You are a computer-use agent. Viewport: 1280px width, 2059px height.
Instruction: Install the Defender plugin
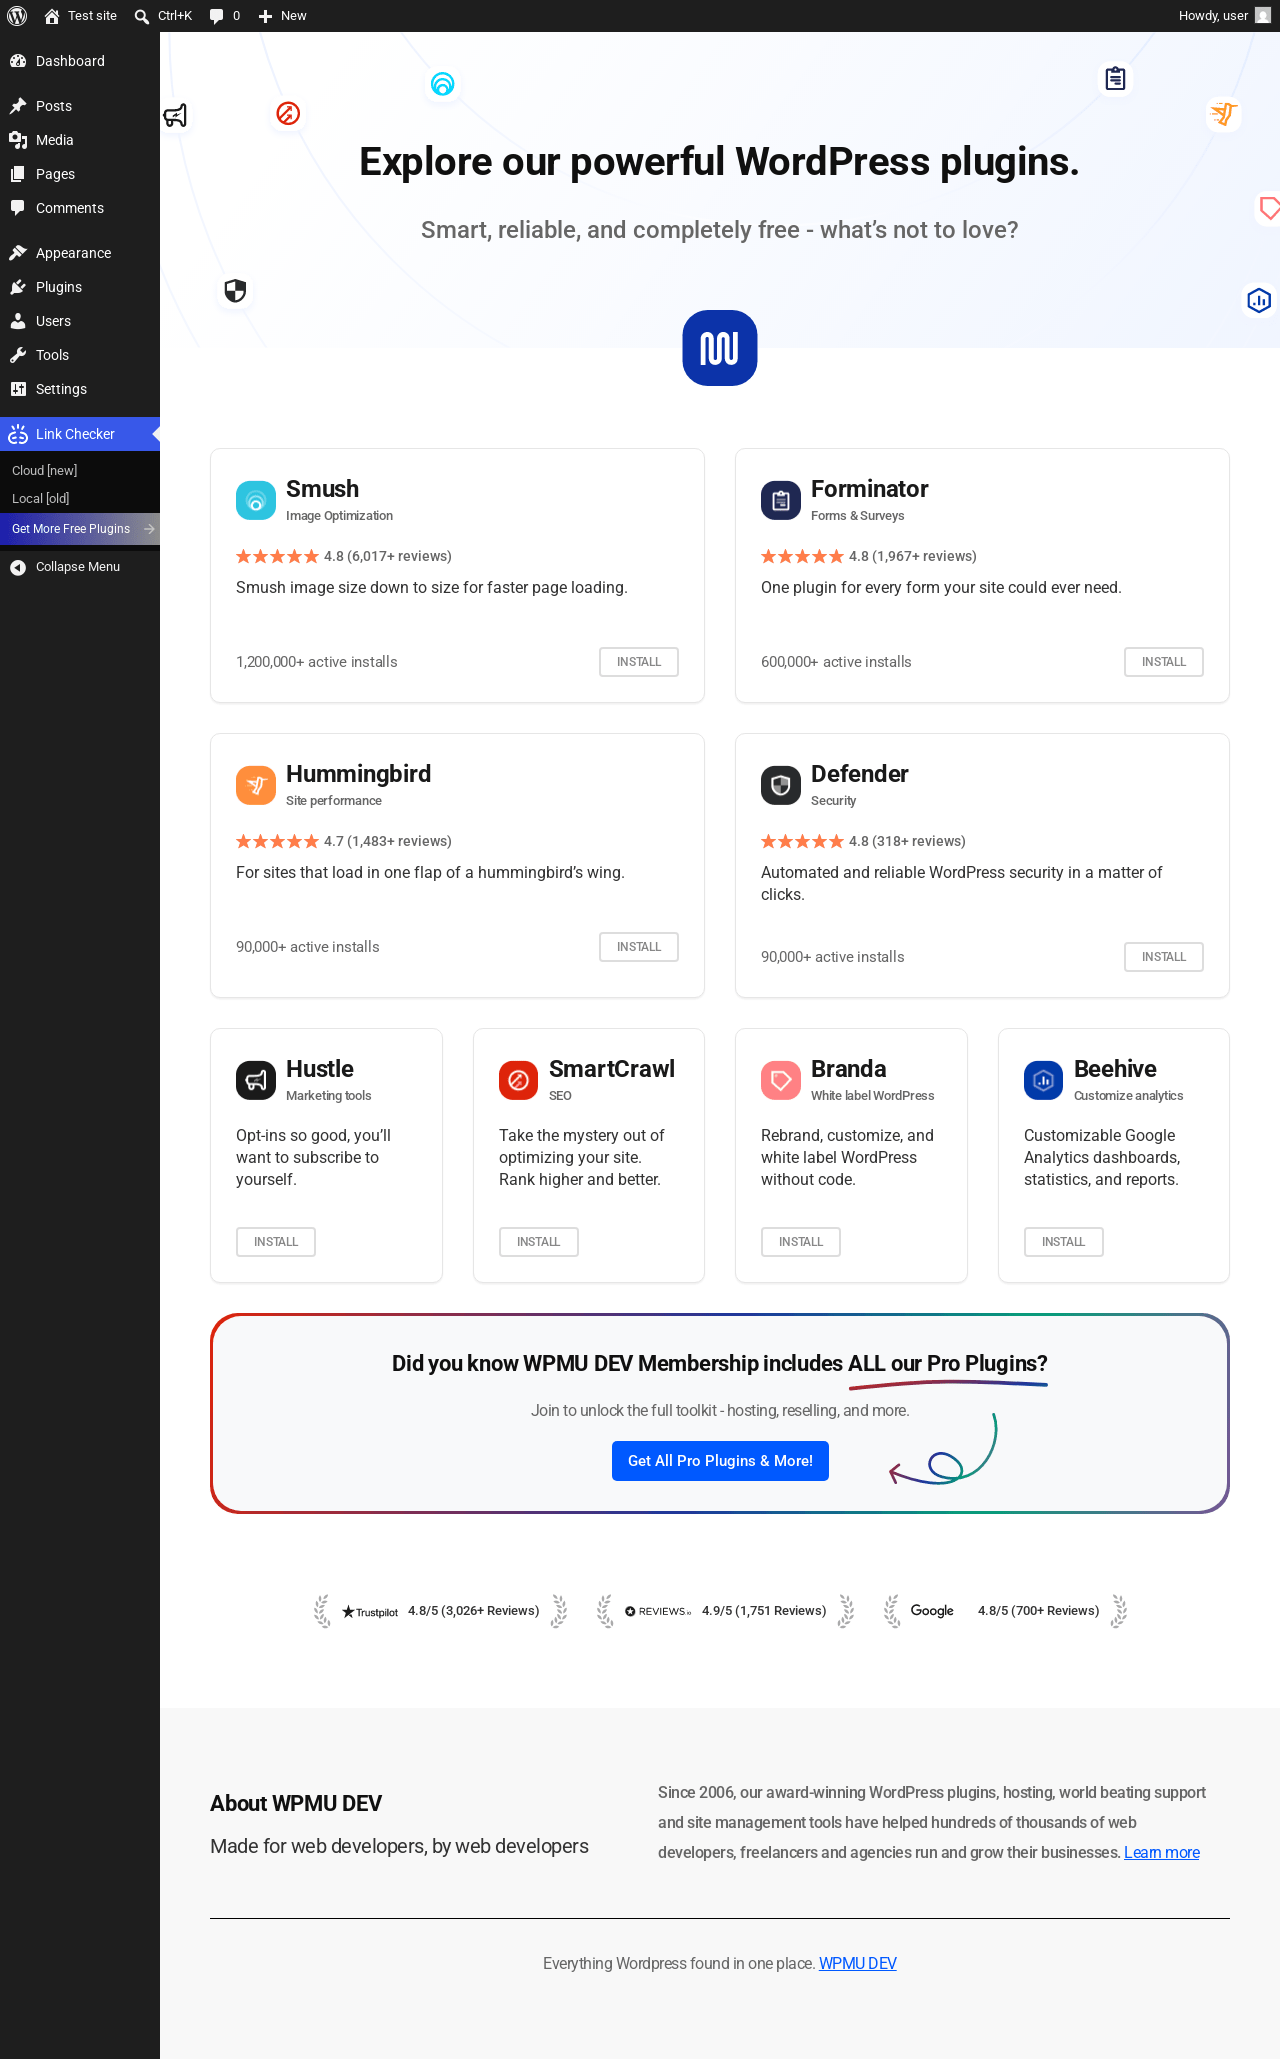(x=1164, y=957)
